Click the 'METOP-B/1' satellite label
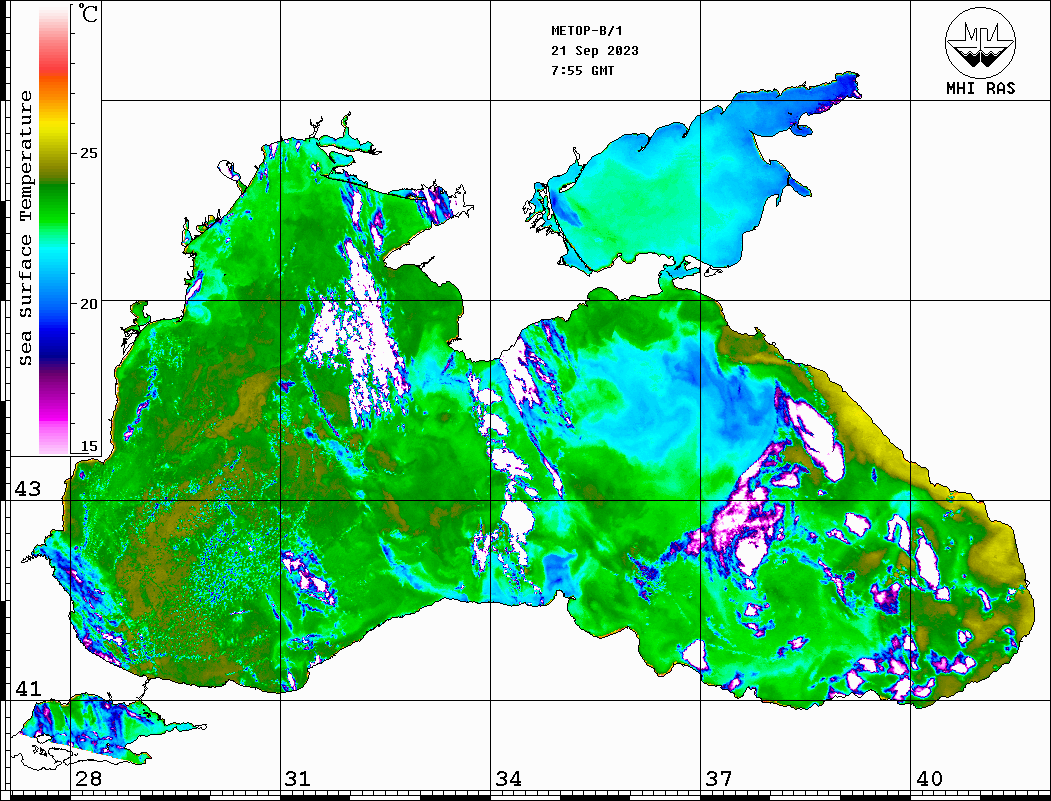1051x801 pixels. pyautogui.click(x=586, y=31)
